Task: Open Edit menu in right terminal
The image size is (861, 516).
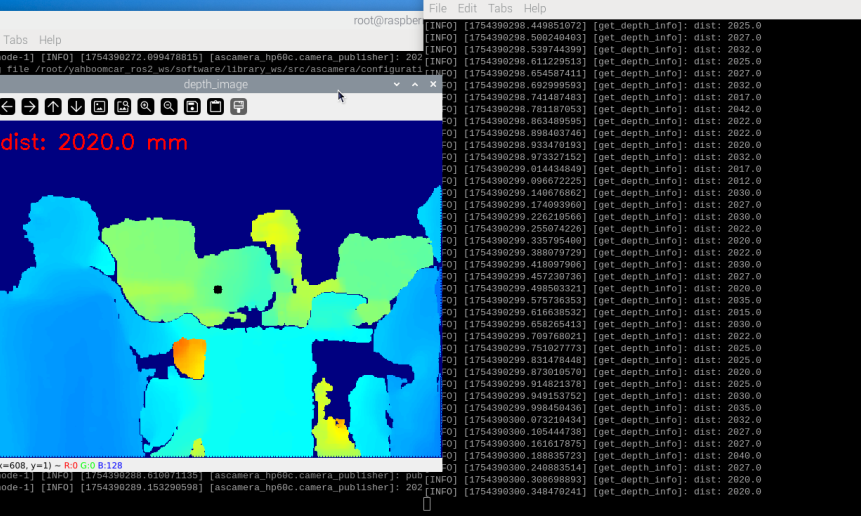Action: (467, 8)
